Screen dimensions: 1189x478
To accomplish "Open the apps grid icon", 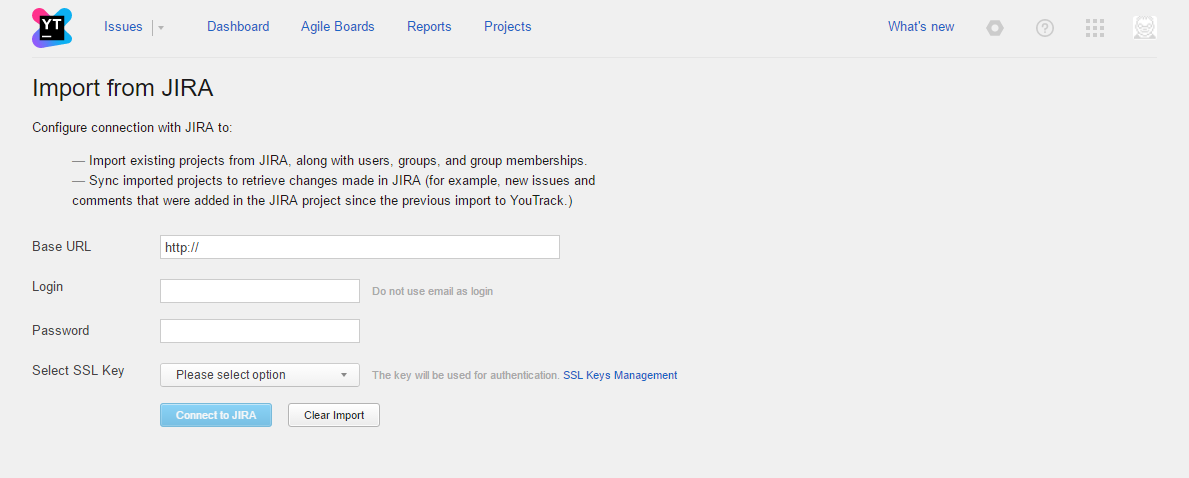I will tap(1095, 28).
